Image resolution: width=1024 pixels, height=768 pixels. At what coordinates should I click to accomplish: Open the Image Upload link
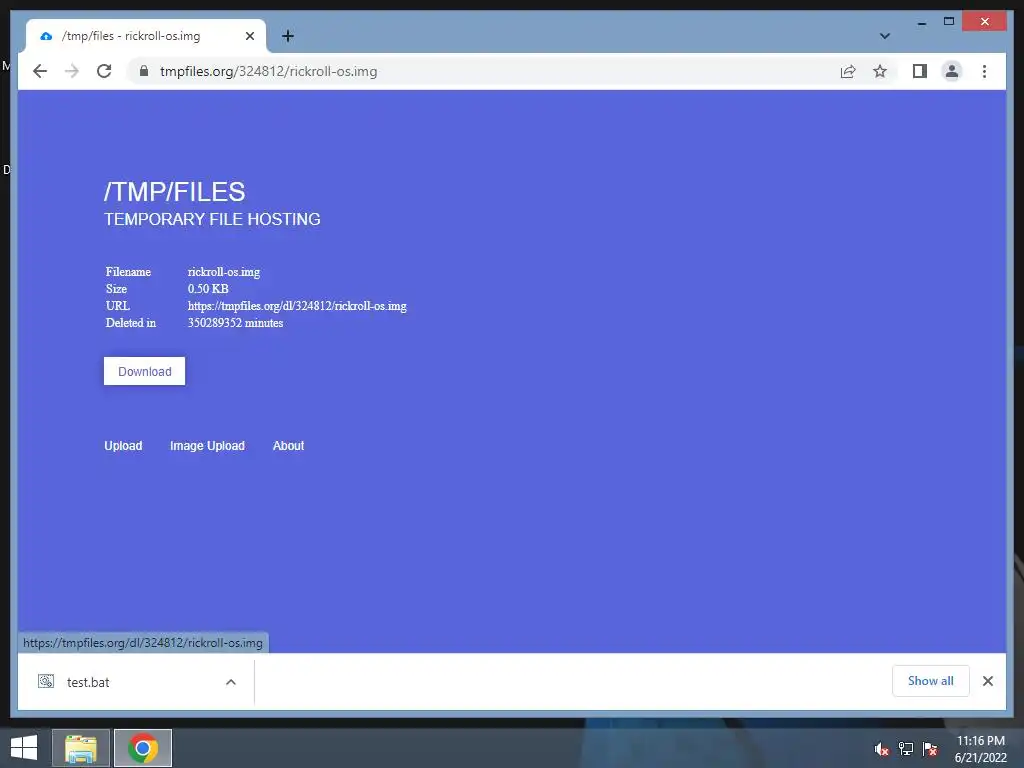point(207,445)
